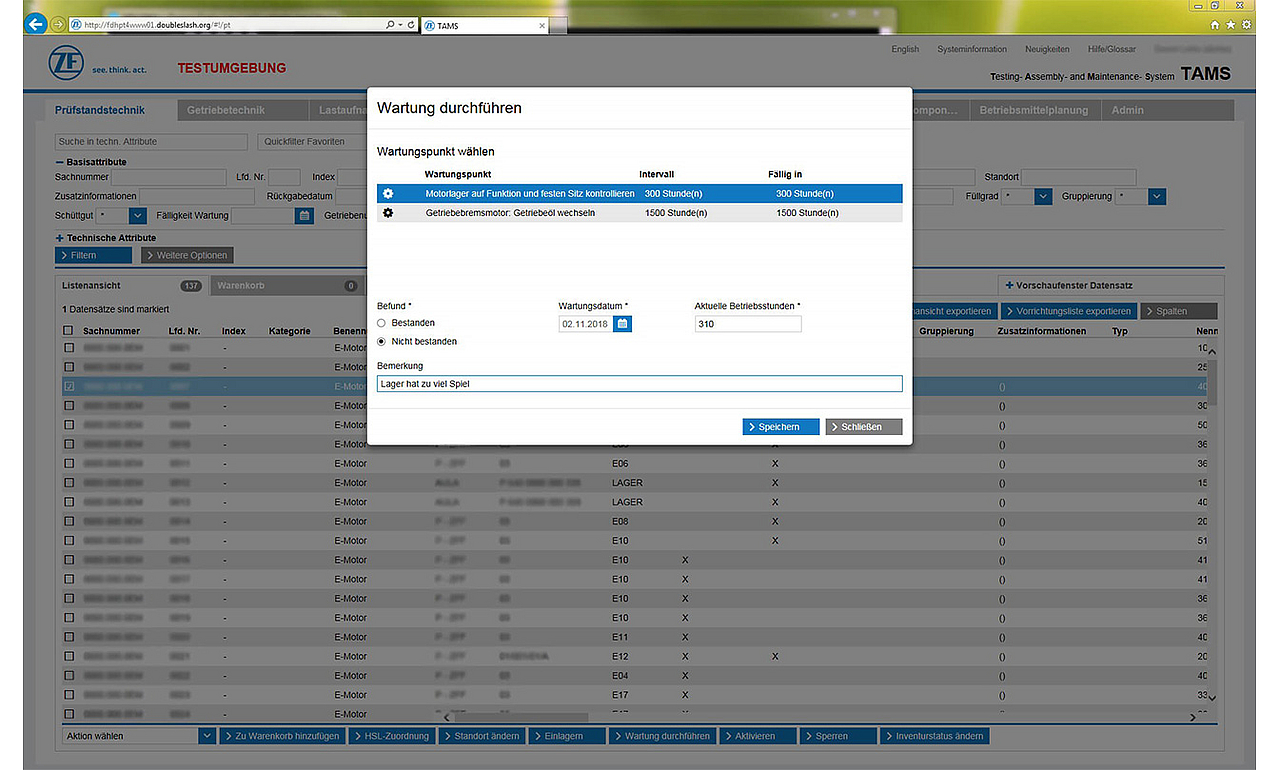Click the Speichern button
The width and height of the screenshot is (1280, 770).
781,427
